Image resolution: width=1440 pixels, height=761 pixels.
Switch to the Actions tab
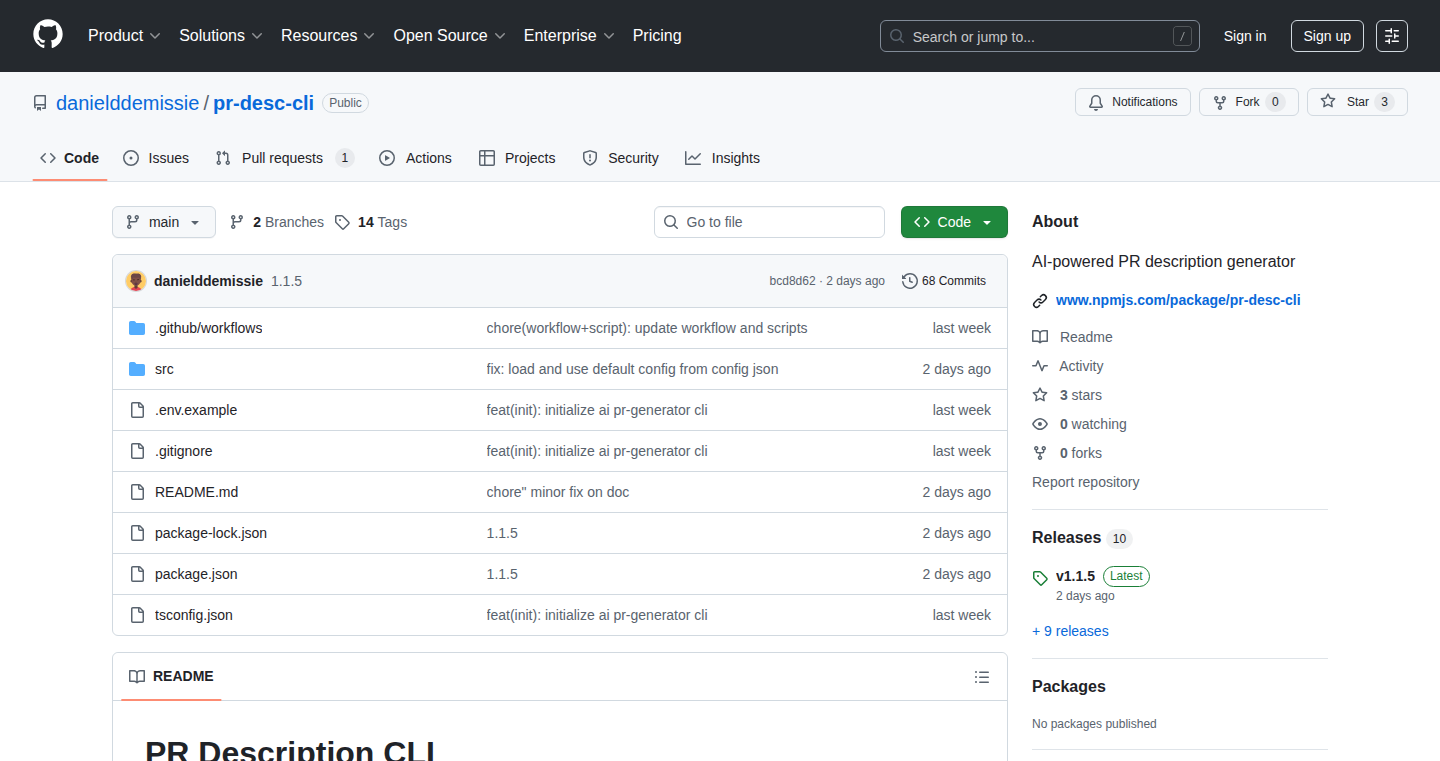(416, 158)
